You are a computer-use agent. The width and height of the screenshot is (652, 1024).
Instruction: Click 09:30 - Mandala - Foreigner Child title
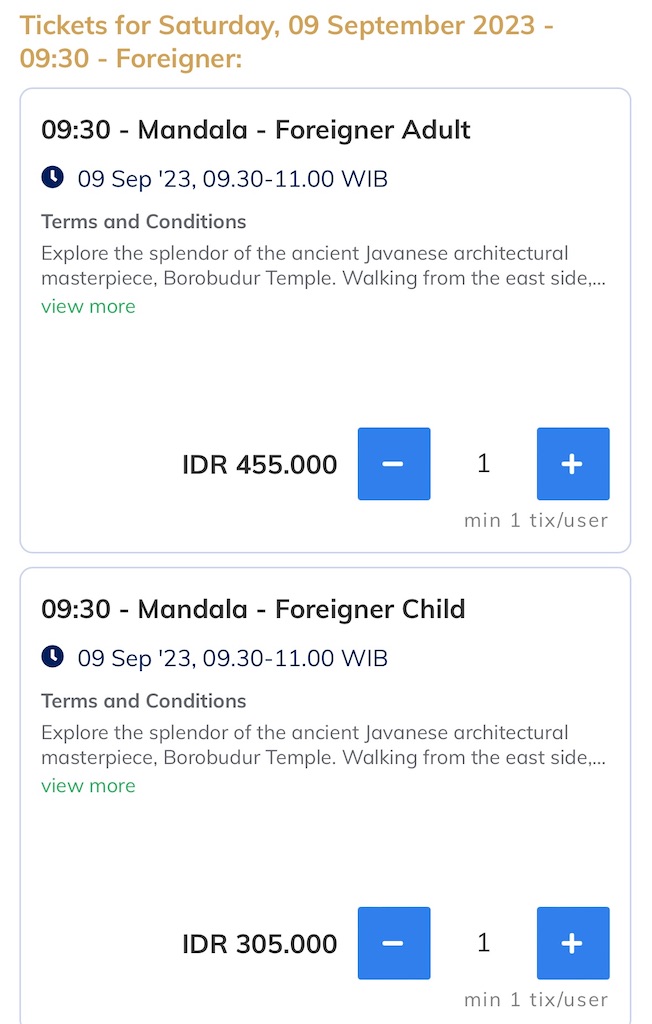[x=253, y=609]
